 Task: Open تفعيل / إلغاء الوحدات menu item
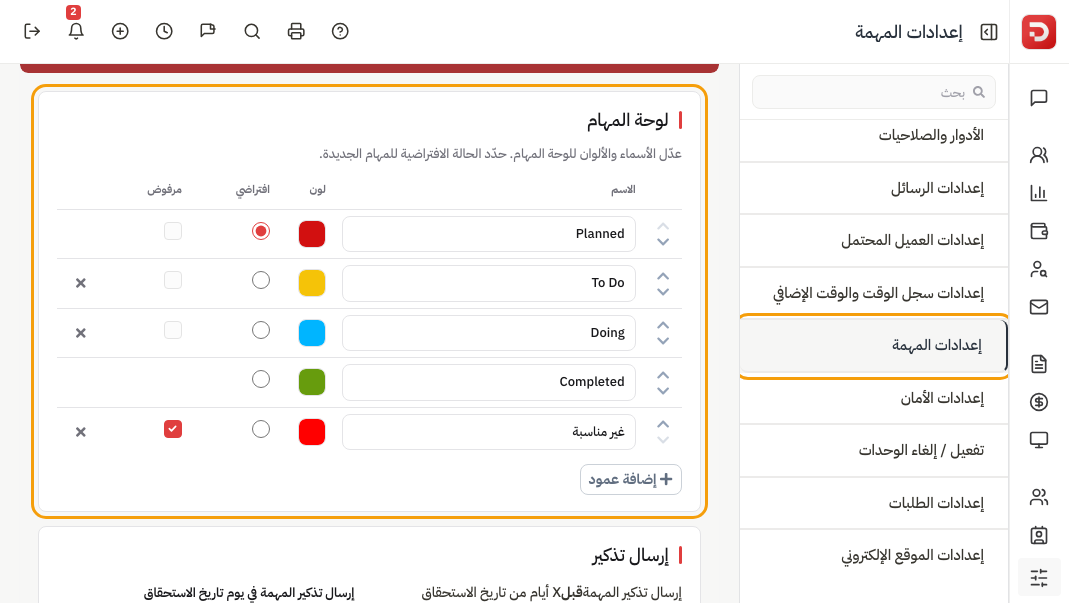click(x=873, y=450)
